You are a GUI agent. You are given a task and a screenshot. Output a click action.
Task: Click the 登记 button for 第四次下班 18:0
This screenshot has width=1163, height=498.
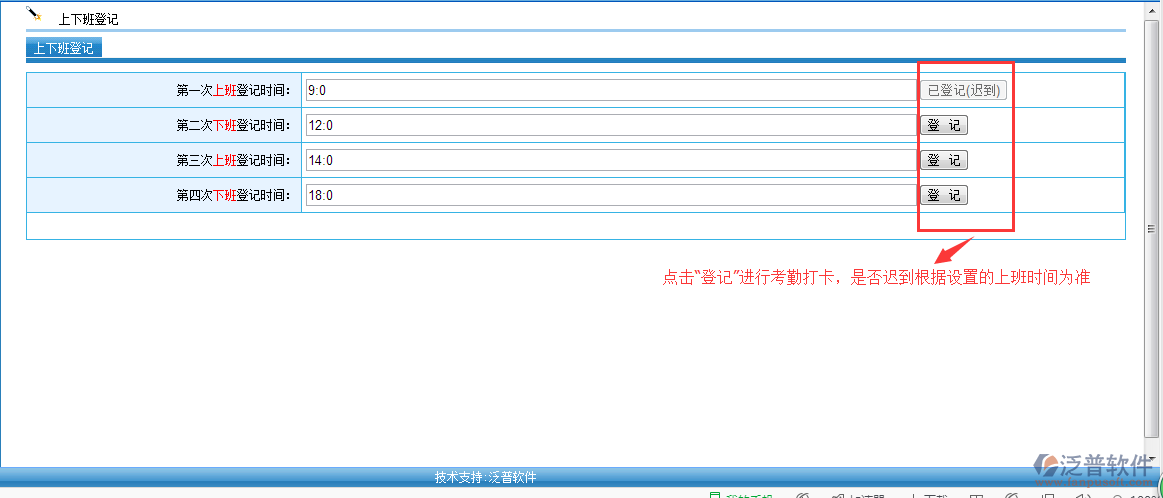pos(943,195)
